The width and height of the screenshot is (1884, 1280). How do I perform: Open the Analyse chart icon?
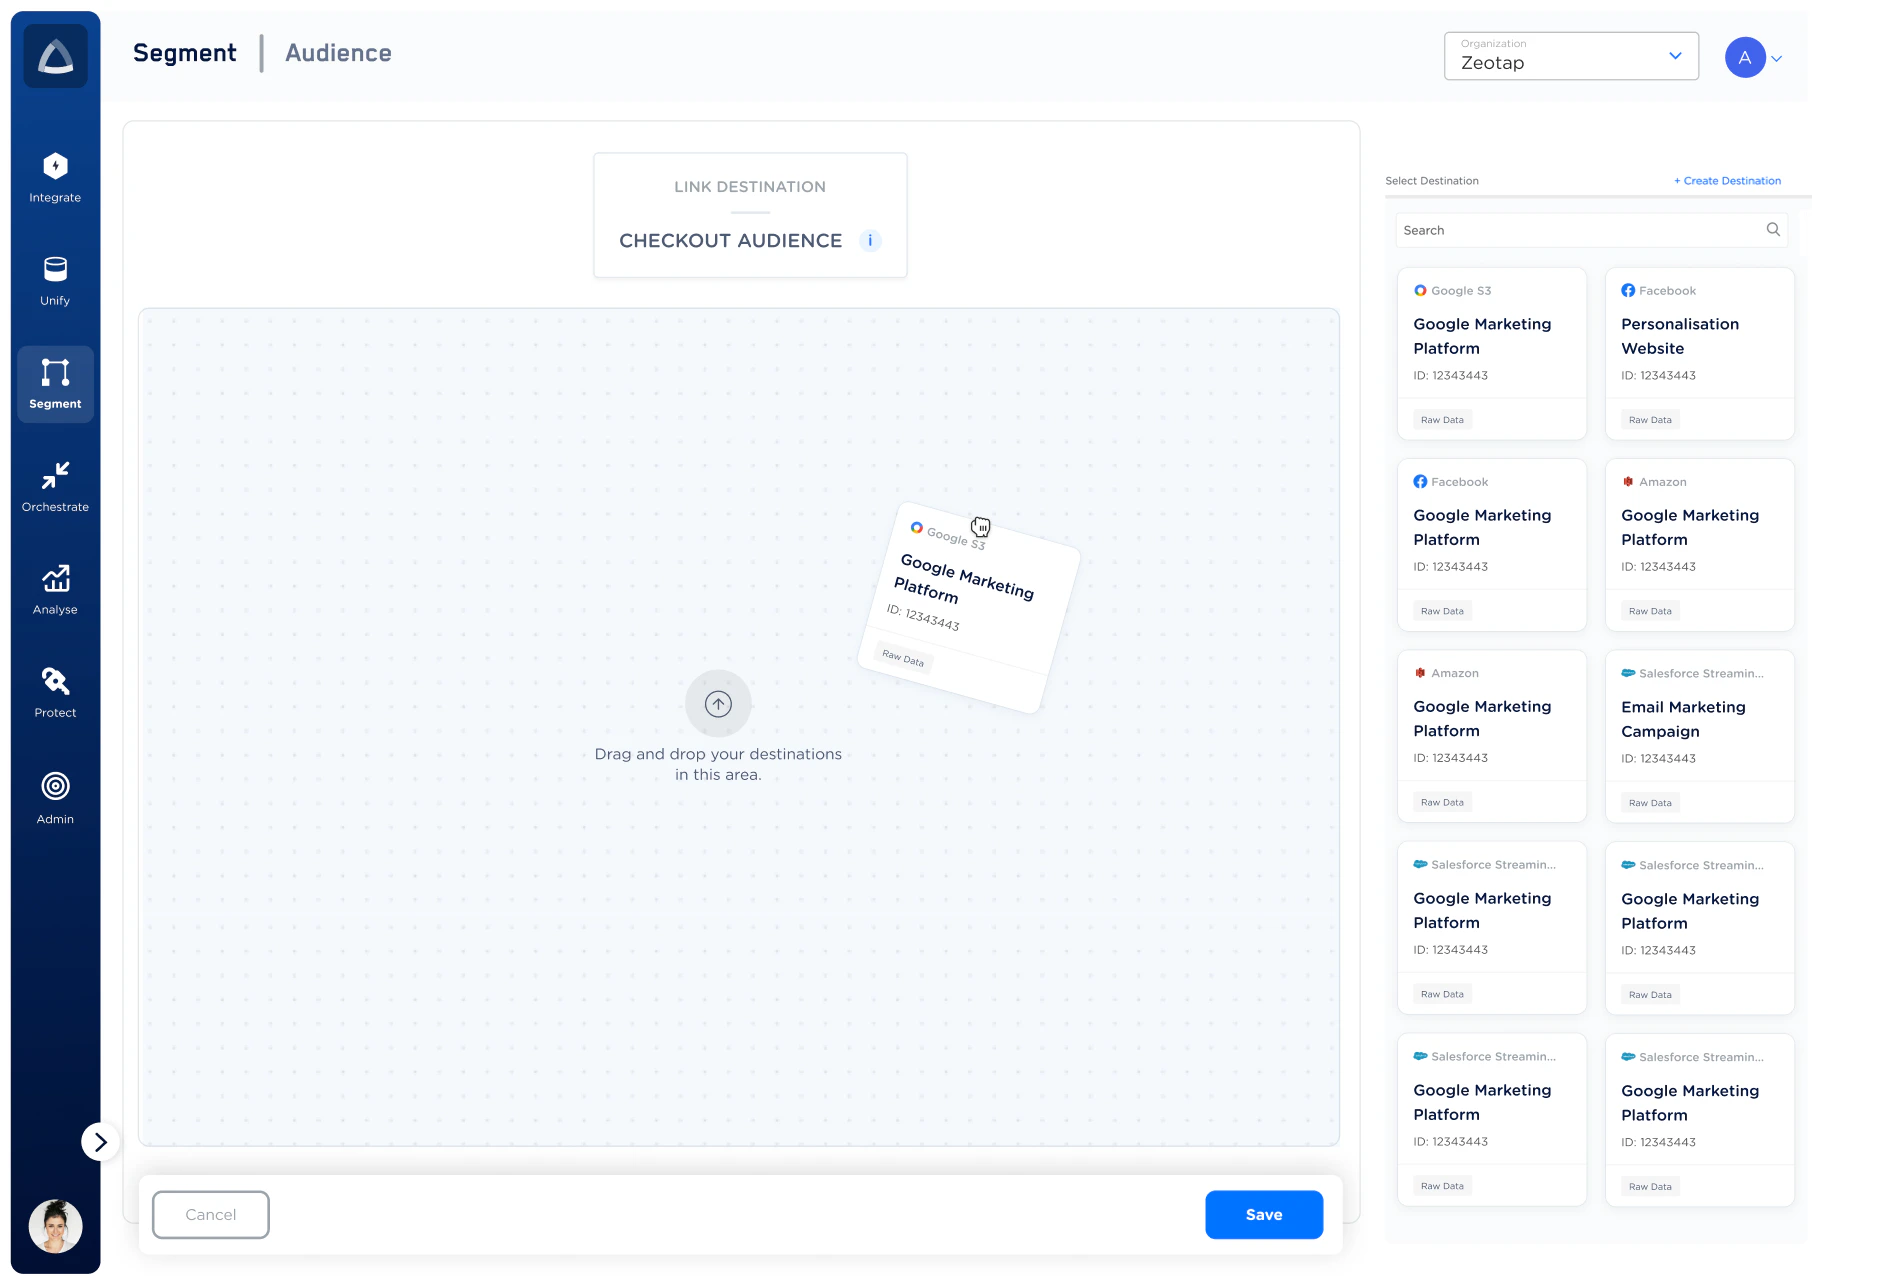coord(55,578)
